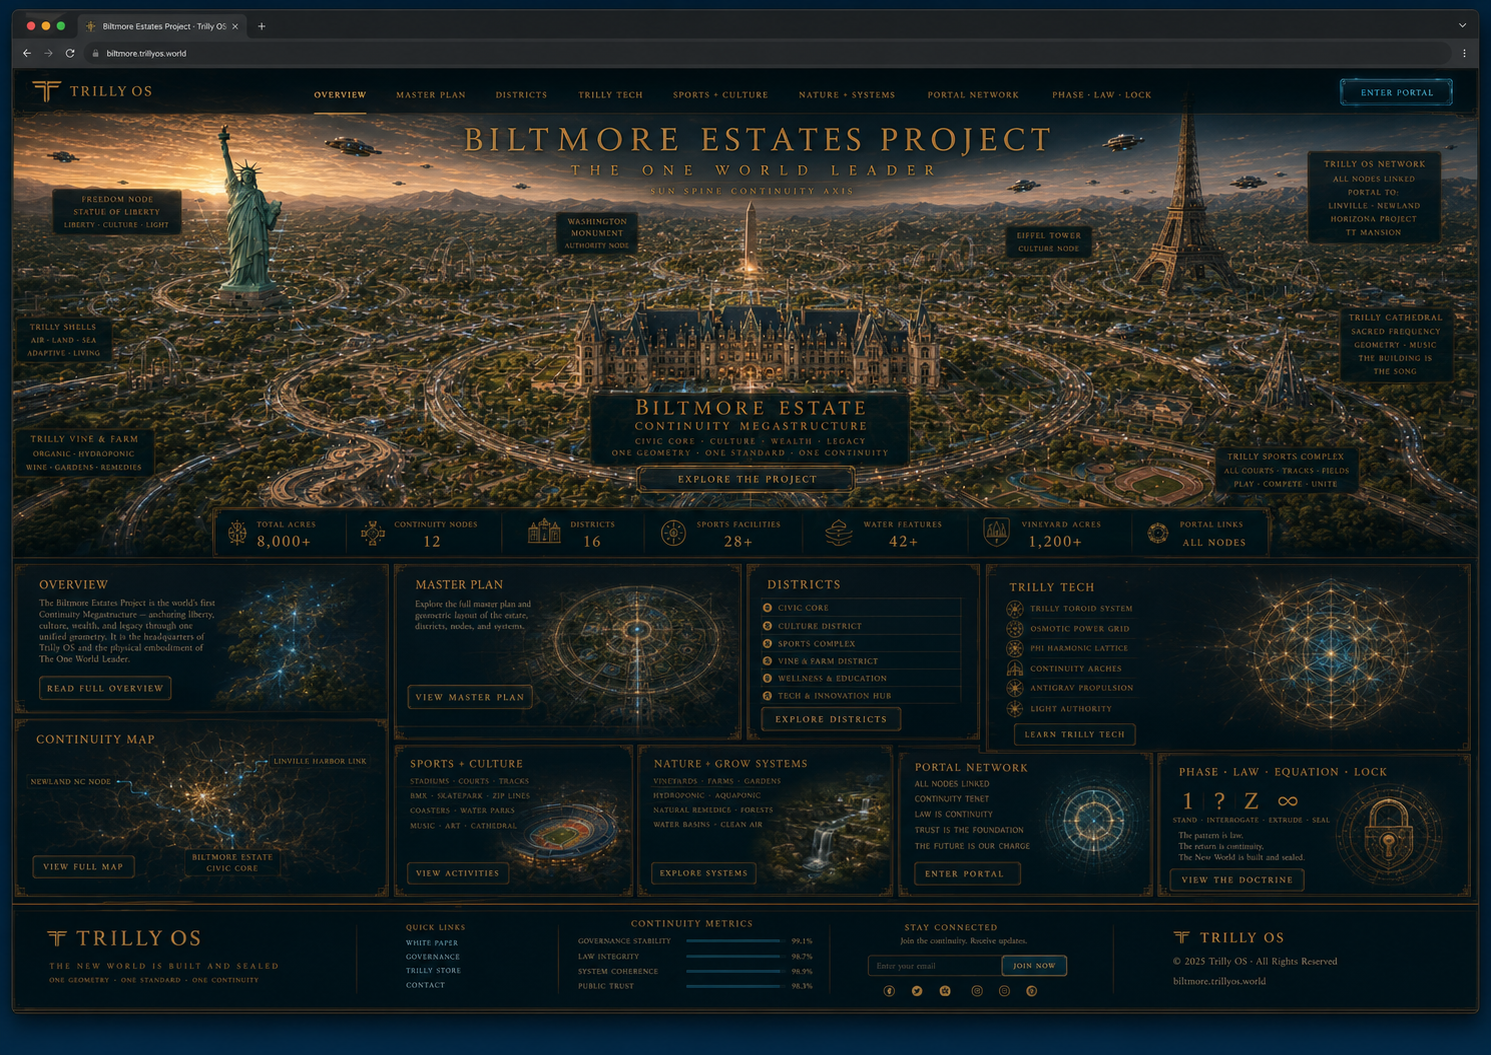The width and height of the screenshot is (1491, 1055).
Task: Click the Learn Trilly Tech button
Action: tap(1075, 734)
